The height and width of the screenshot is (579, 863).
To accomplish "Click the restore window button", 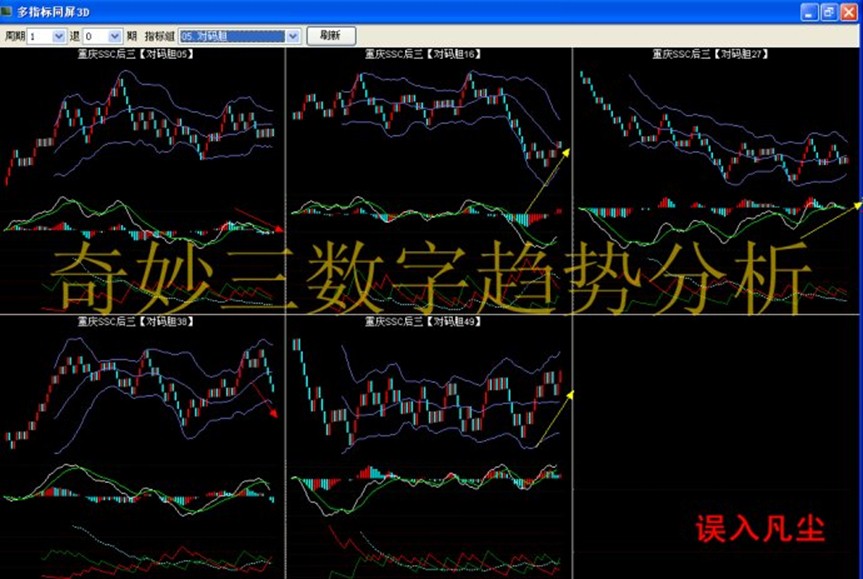I will [x=828, y=12].
